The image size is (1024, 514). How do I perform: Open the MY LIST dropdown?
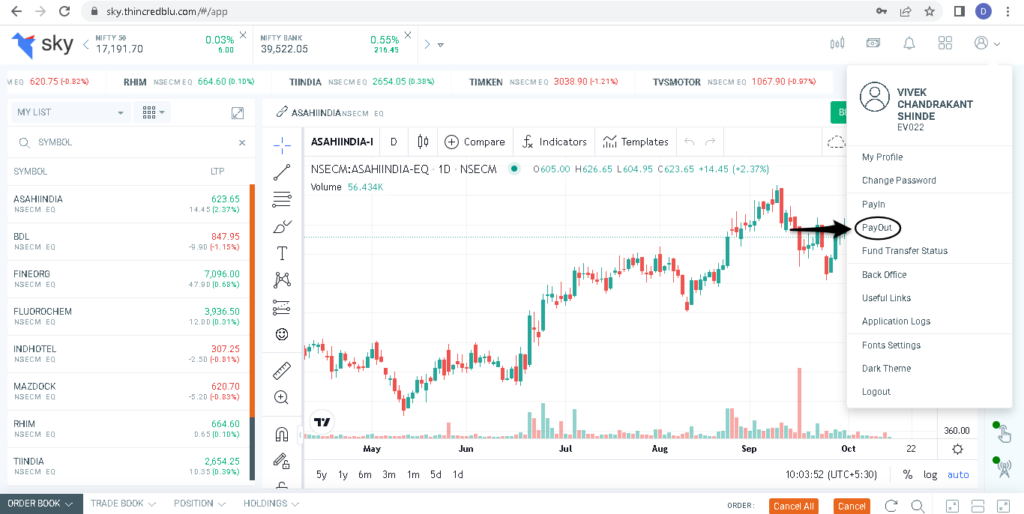[x=71, y=112]
